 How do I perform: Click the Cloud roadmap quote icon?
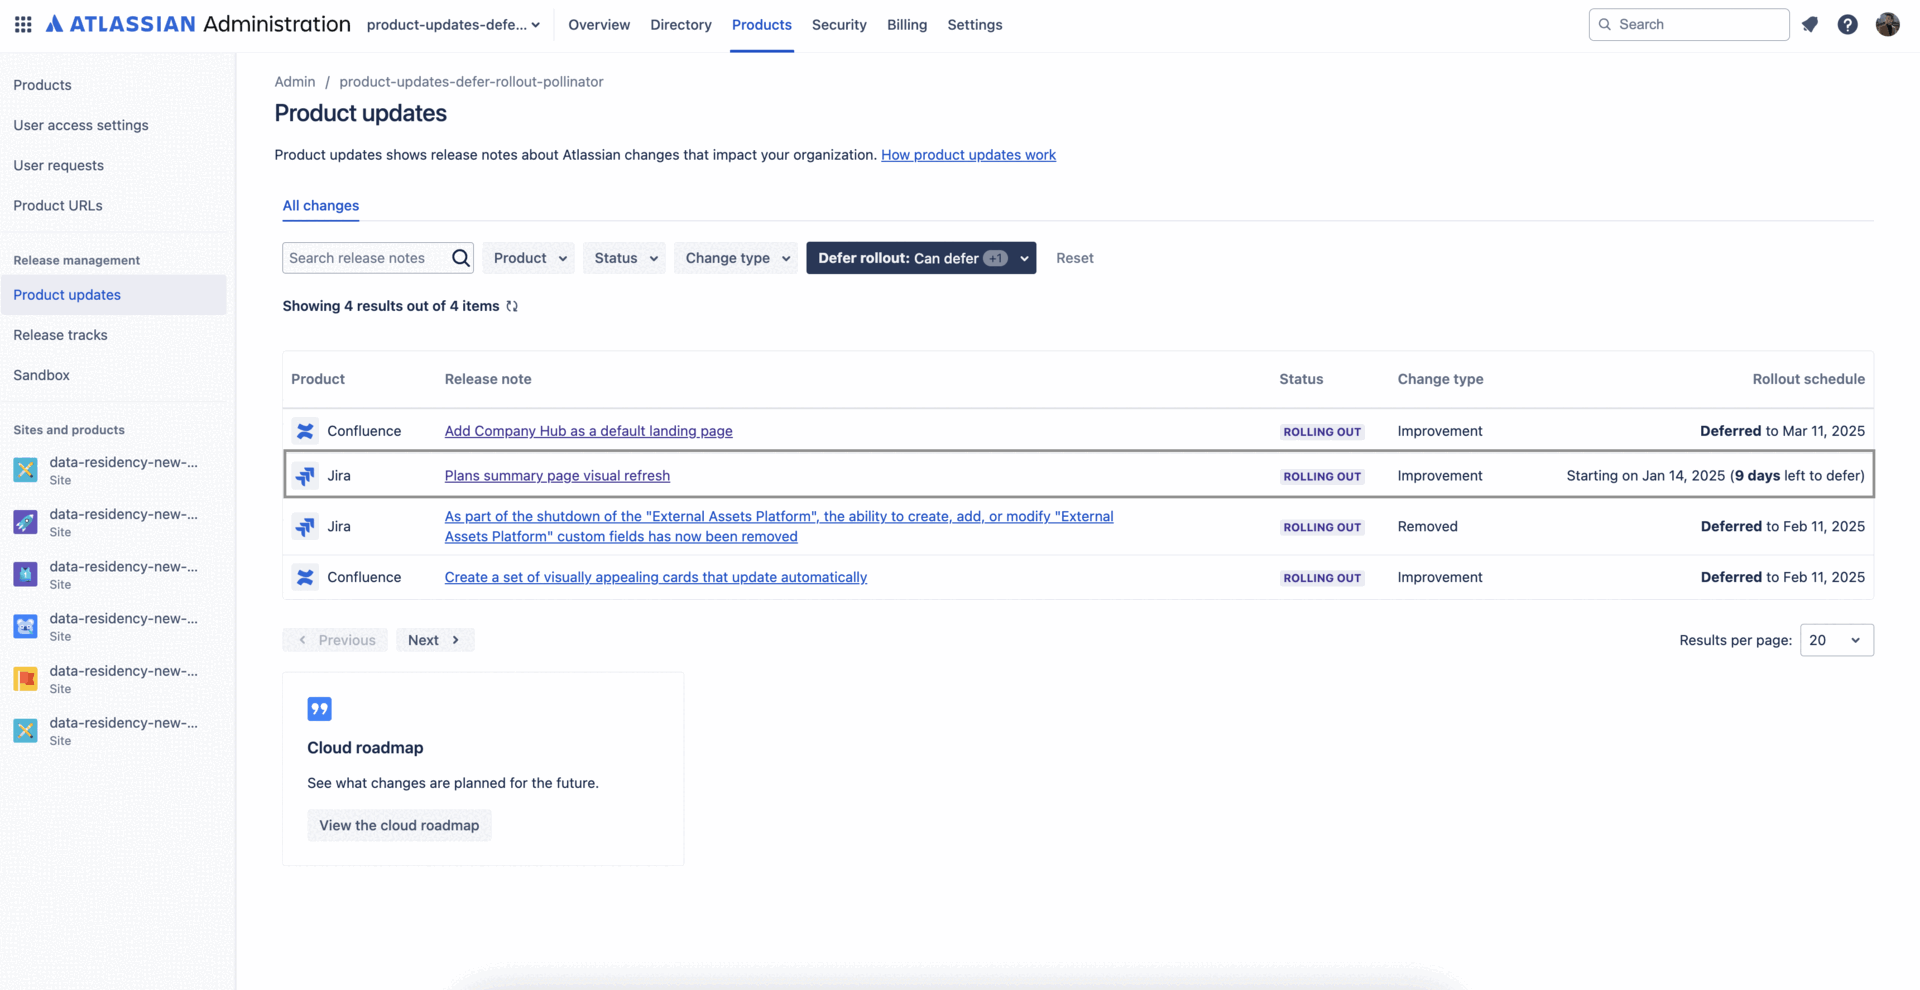(319, 709)
